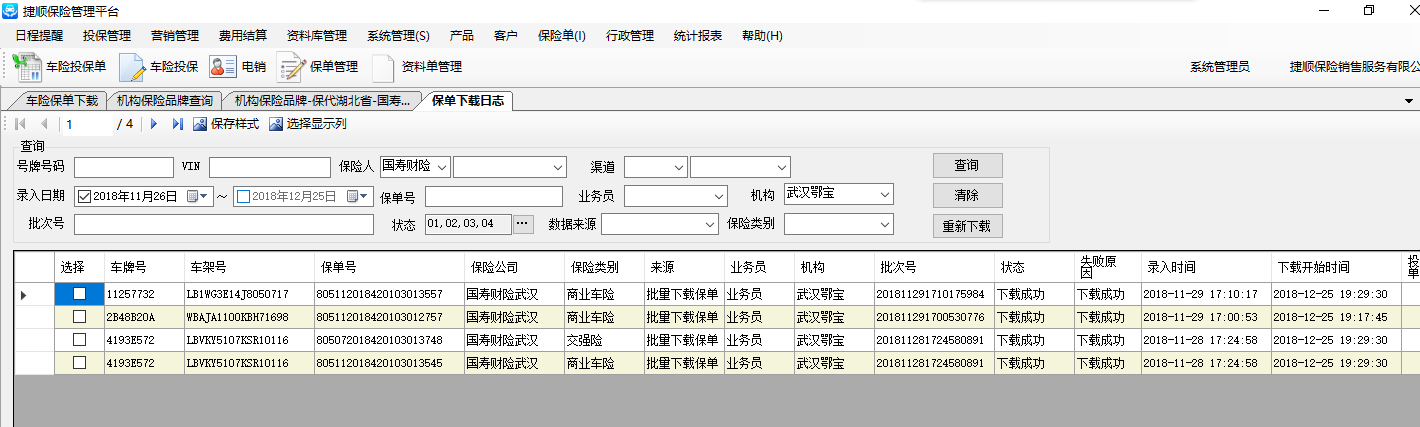The height and width of the screenshot is (427, 1420).
Task: Expand the second 渠道 dropdown
Action: (782, 167)
